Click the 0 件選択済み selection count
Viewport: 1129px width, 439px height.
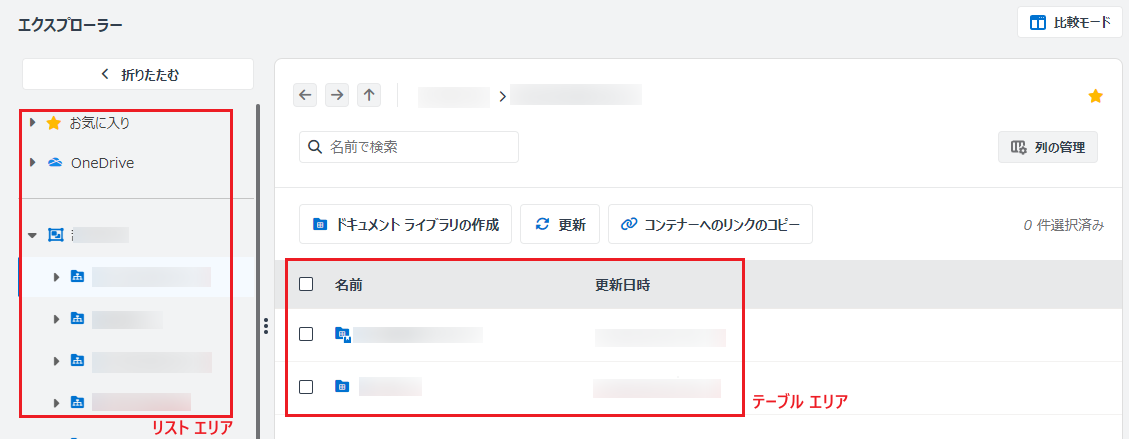(1063, 225)
